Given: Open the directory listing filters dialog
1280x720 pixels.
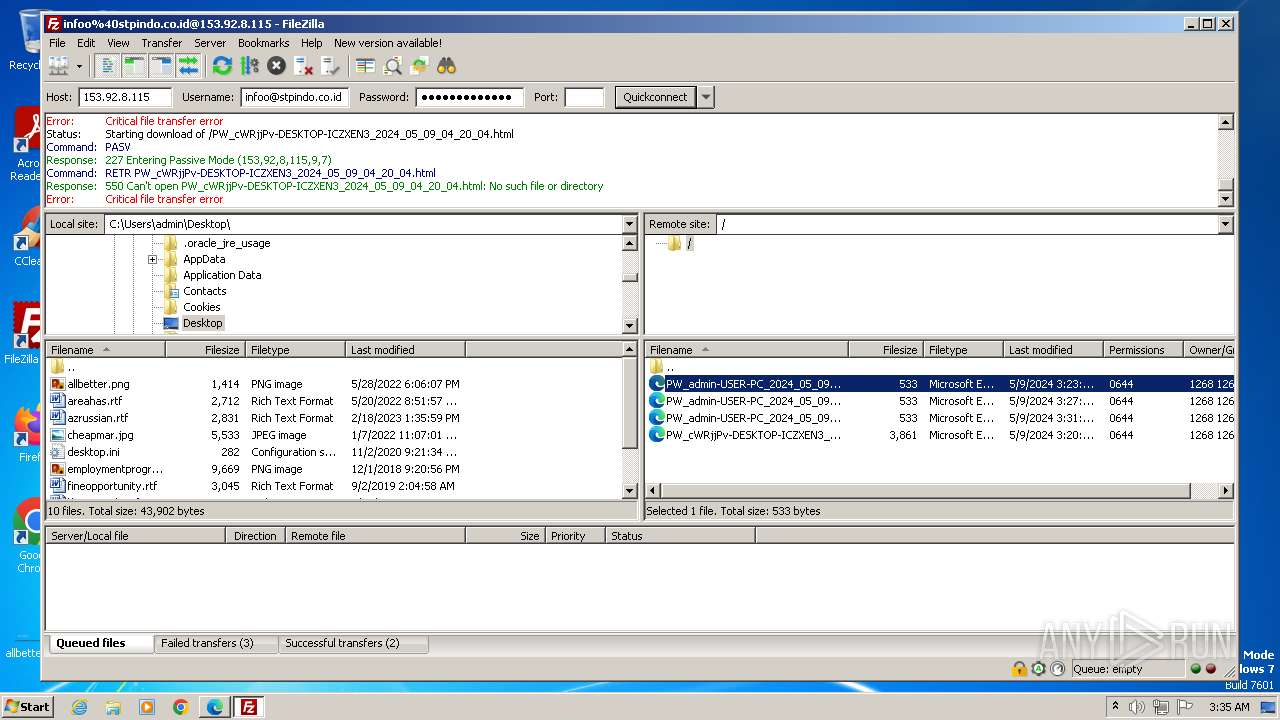Looking at the screenshot, I should point(365,66).
